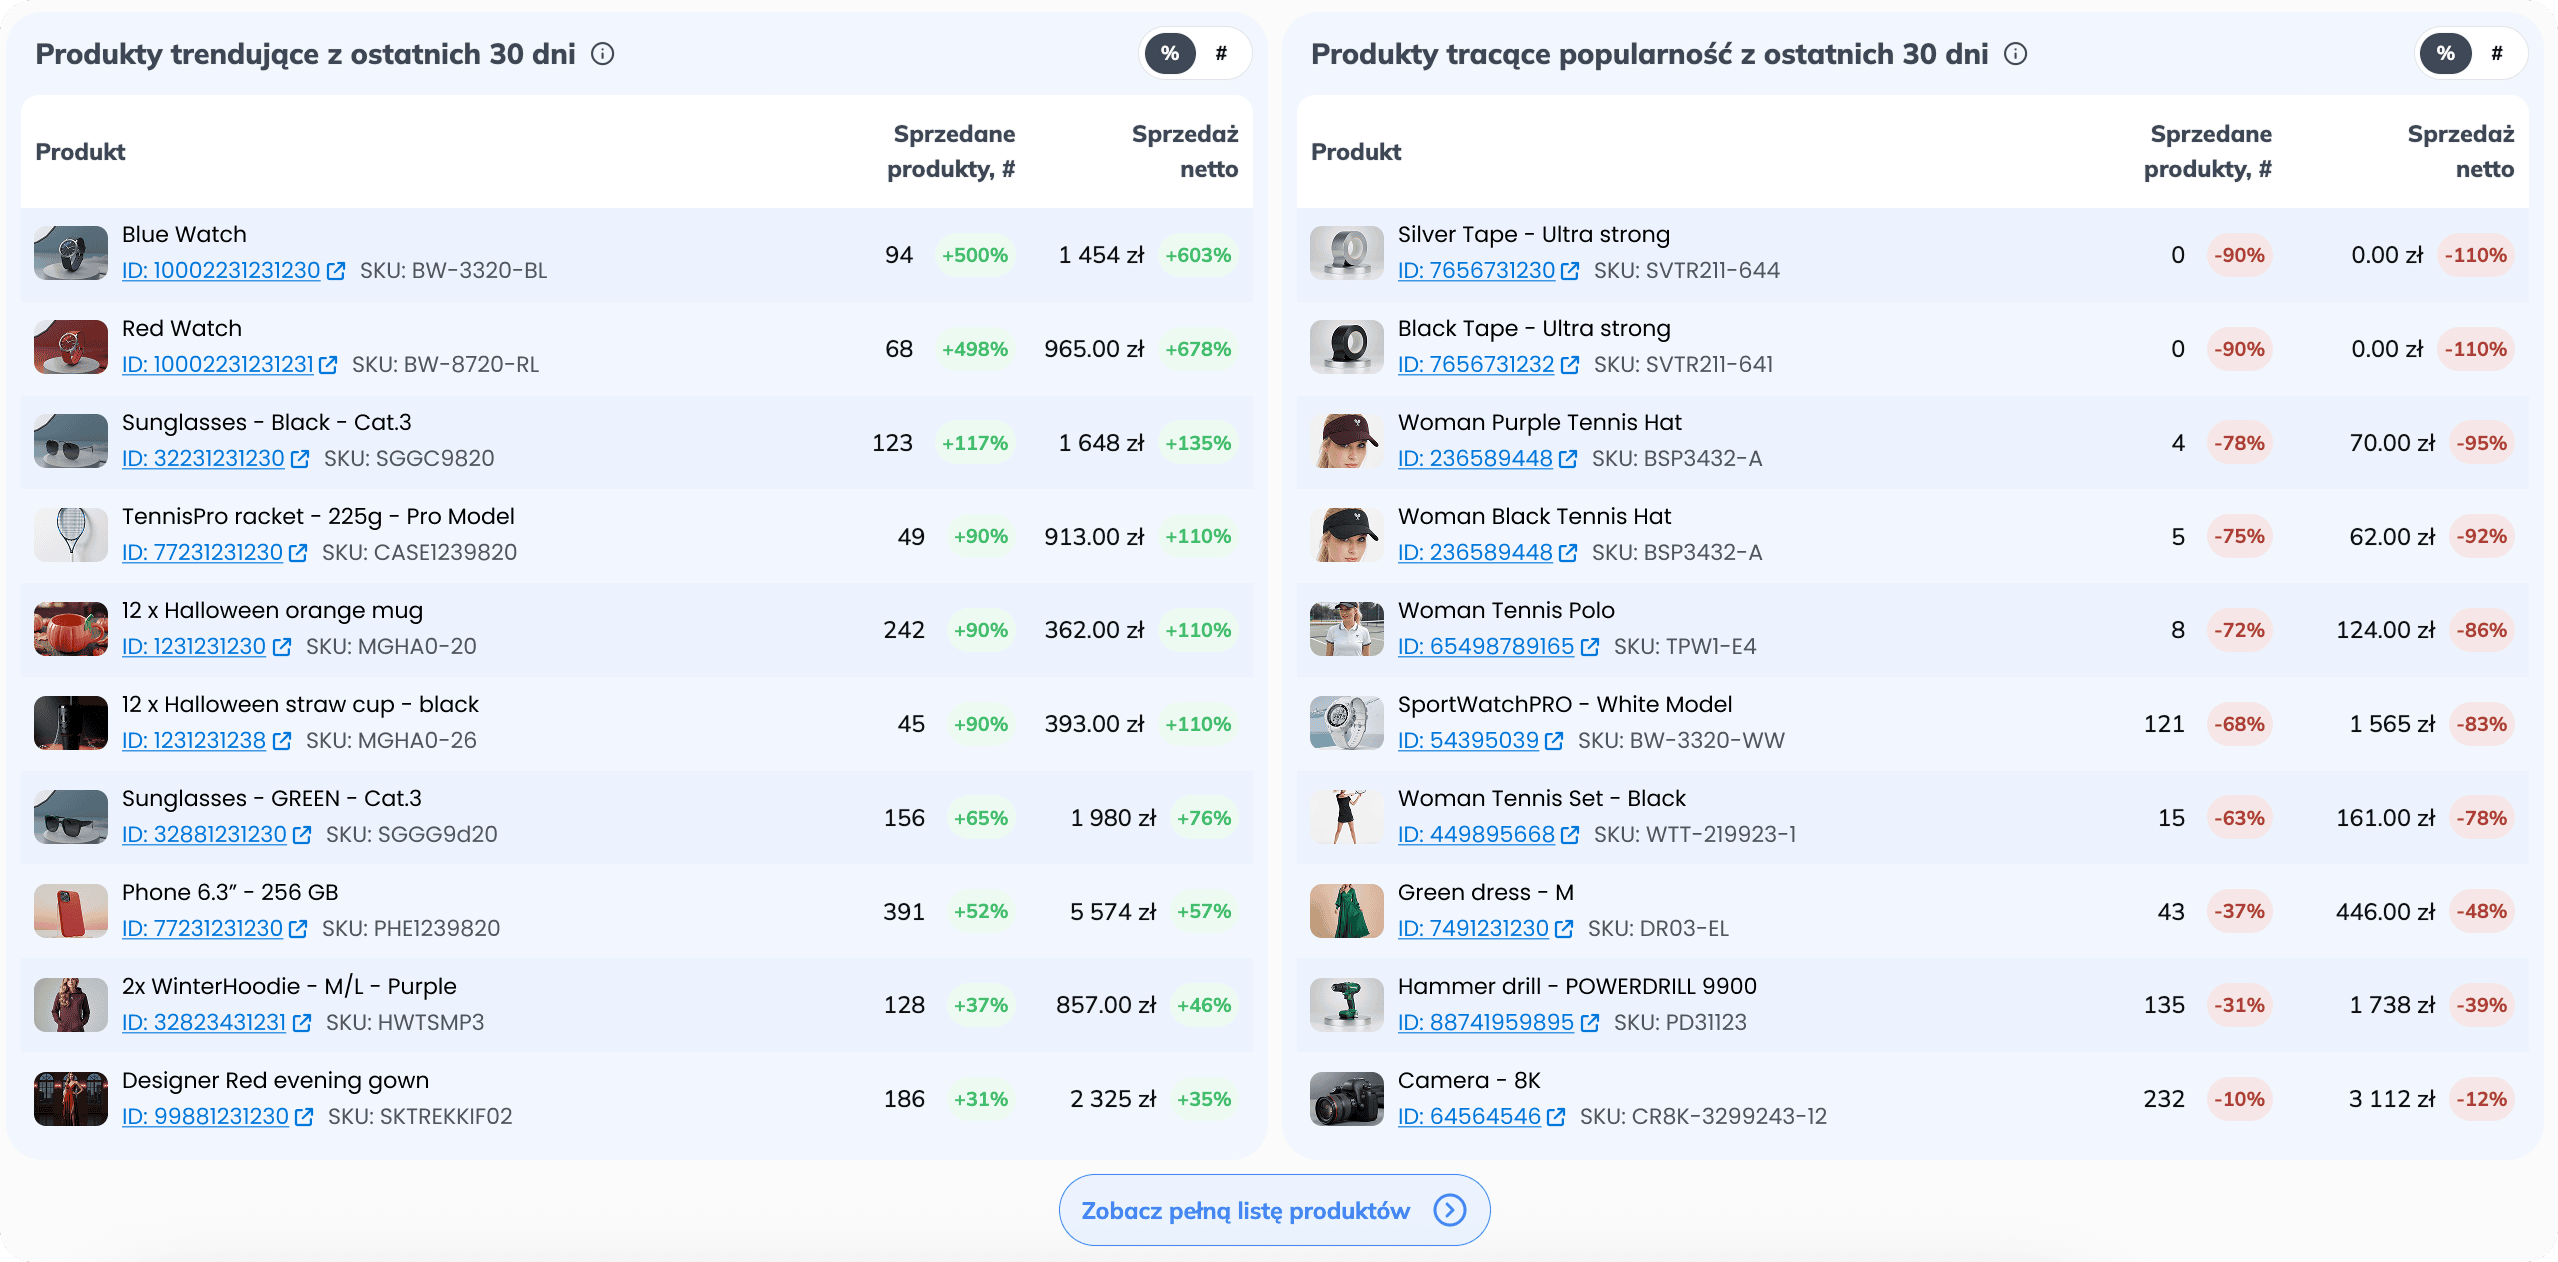Switch losing popularity table to # view
This screenshot has width=2558, height=1262.
pos(2497,54)
